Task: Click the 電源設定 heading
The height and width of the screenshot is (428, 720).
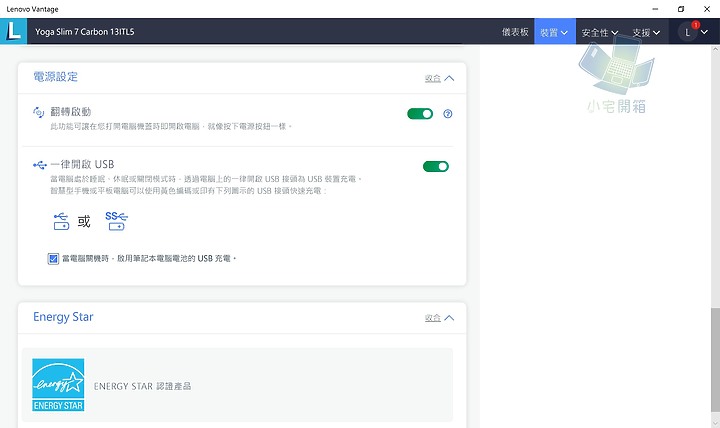Action: click(x=56, y=77)
